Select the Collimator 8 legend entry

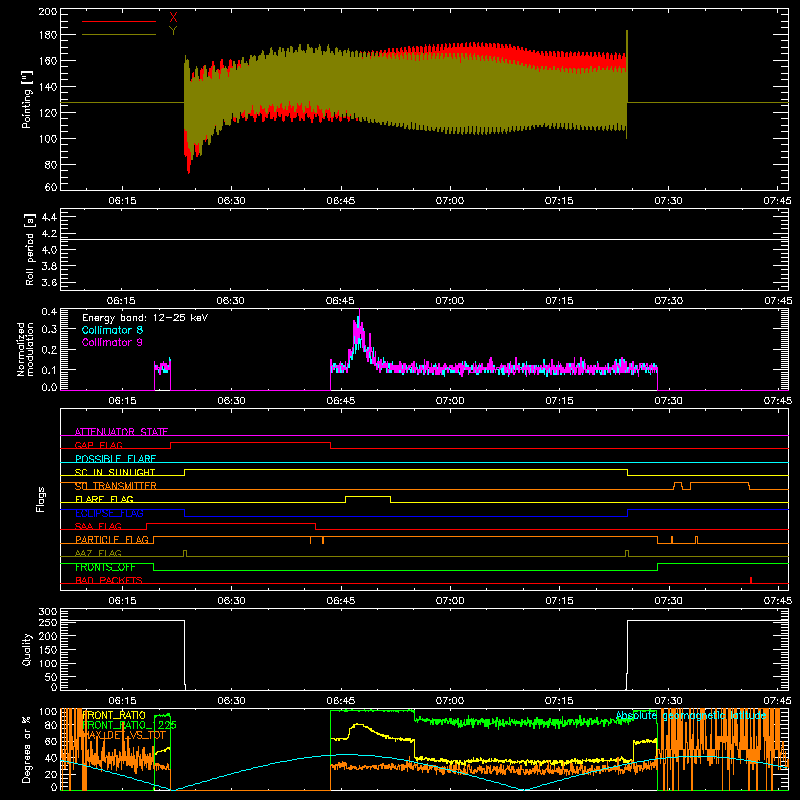112,330
